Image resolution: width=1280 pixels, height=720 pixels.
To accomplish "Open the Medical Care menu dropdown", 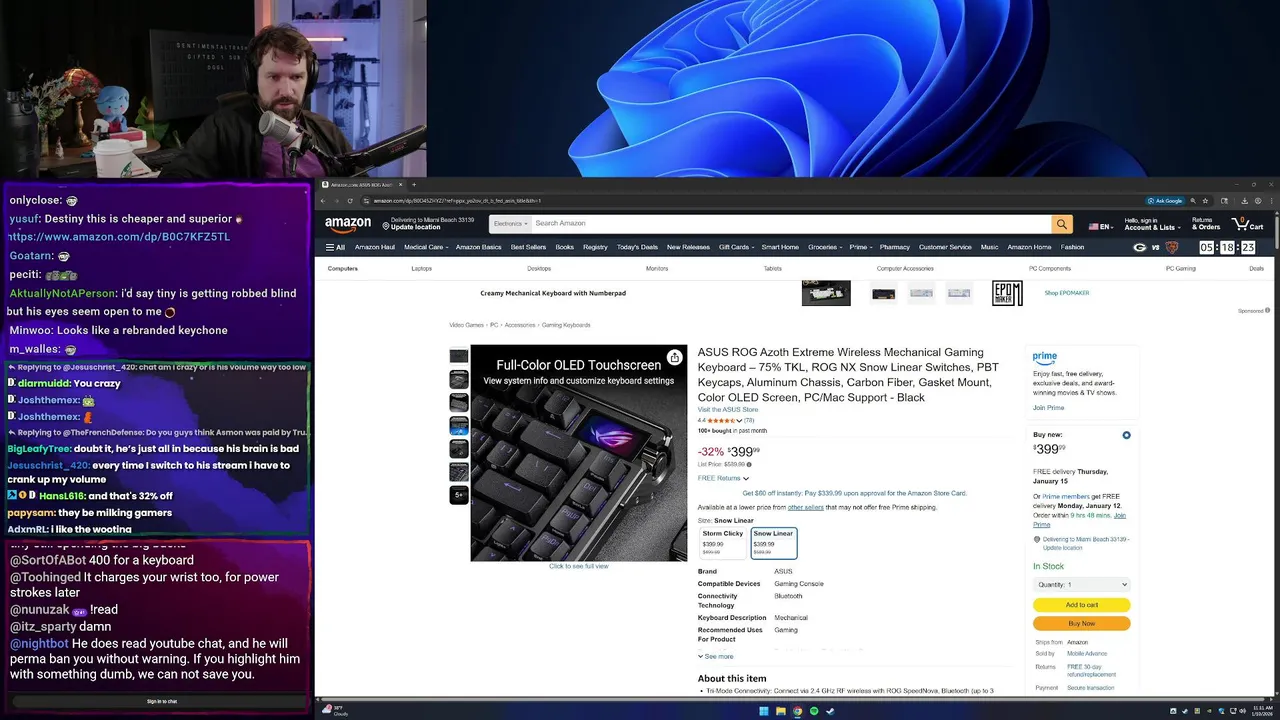I will [425, 247].
